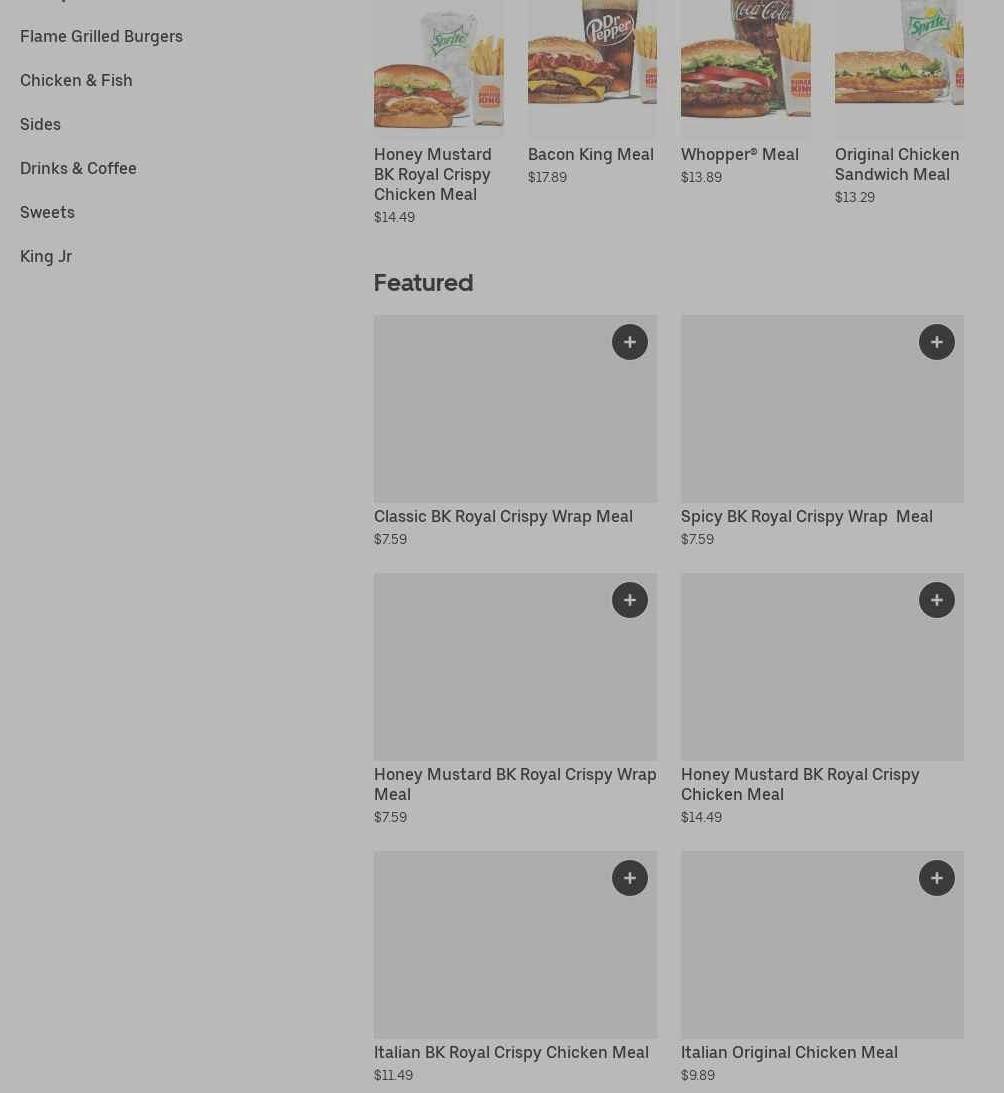Open the Bacon King Meal photo
Image resolution: width=1004 pixels, height=1093 pixels.
click(592, 67)
